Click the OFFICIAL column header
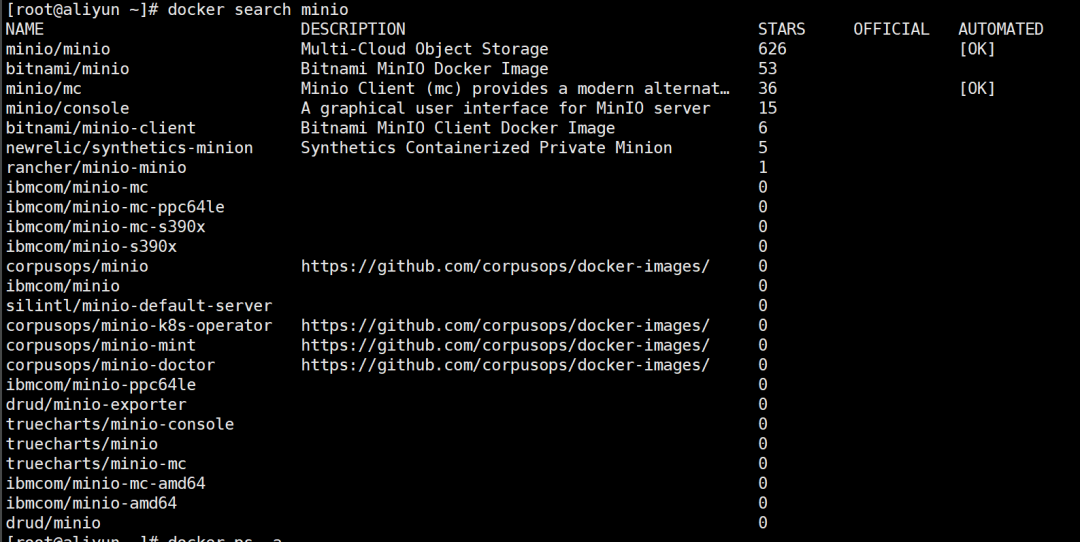1080x542 pixels. click(x=891, y=29)
